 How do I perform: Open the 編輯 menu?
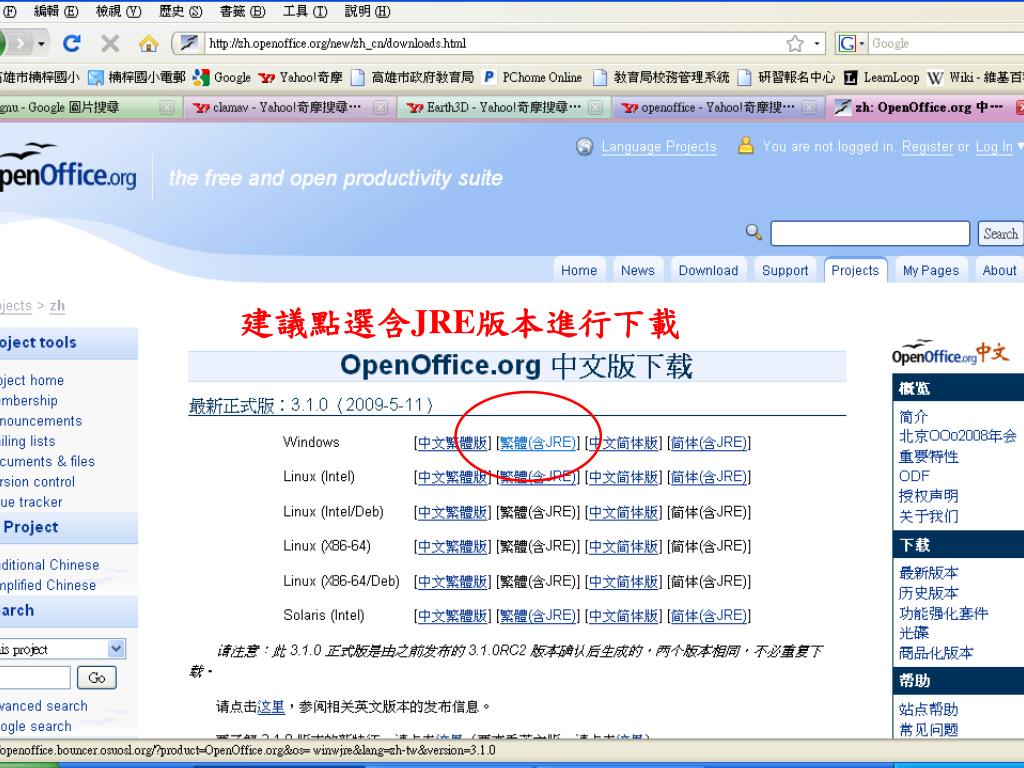point(56,11)
